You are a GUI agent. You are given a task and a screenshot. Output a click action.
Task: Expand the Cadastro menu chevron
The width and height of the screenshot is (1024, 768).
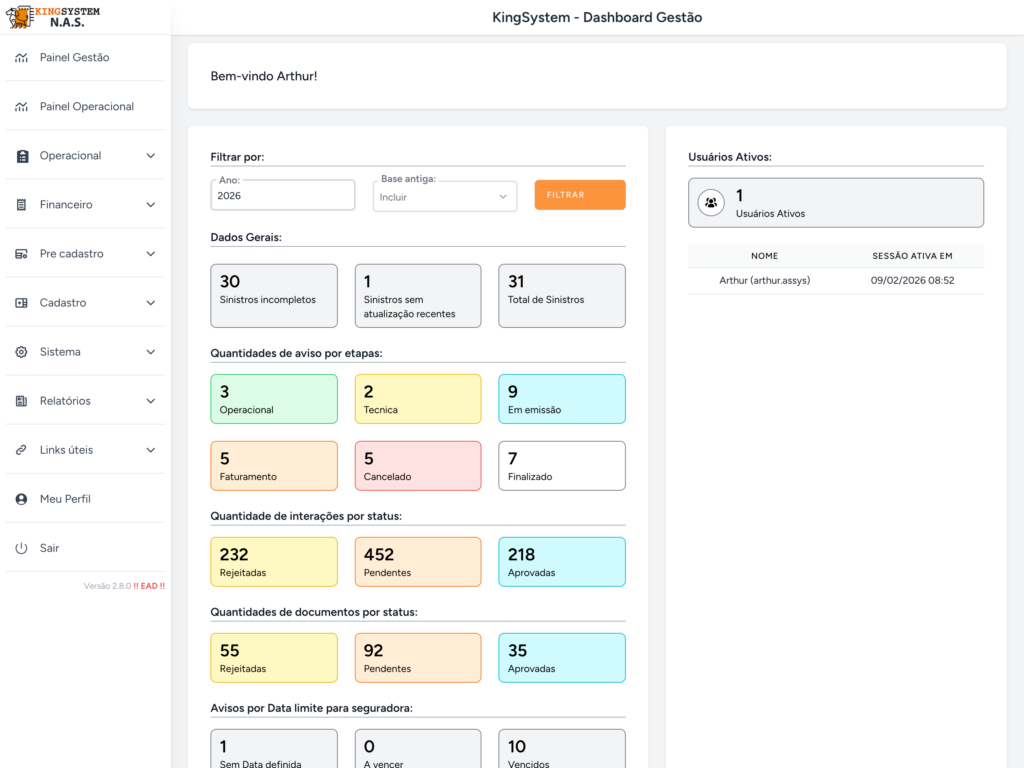coord(151,303)
